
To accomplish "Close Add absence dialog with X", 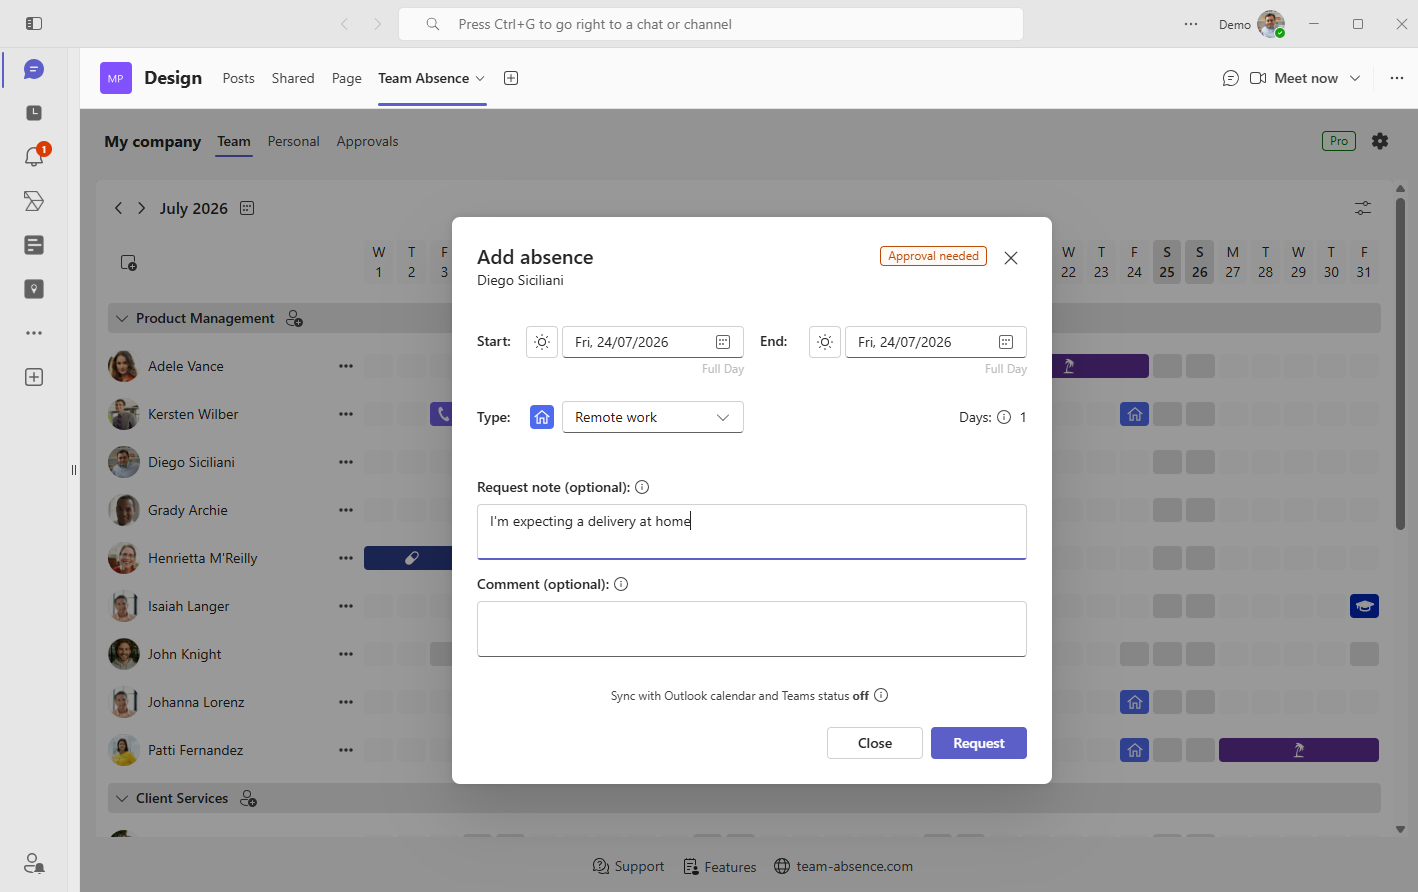I will (1011, 258).
